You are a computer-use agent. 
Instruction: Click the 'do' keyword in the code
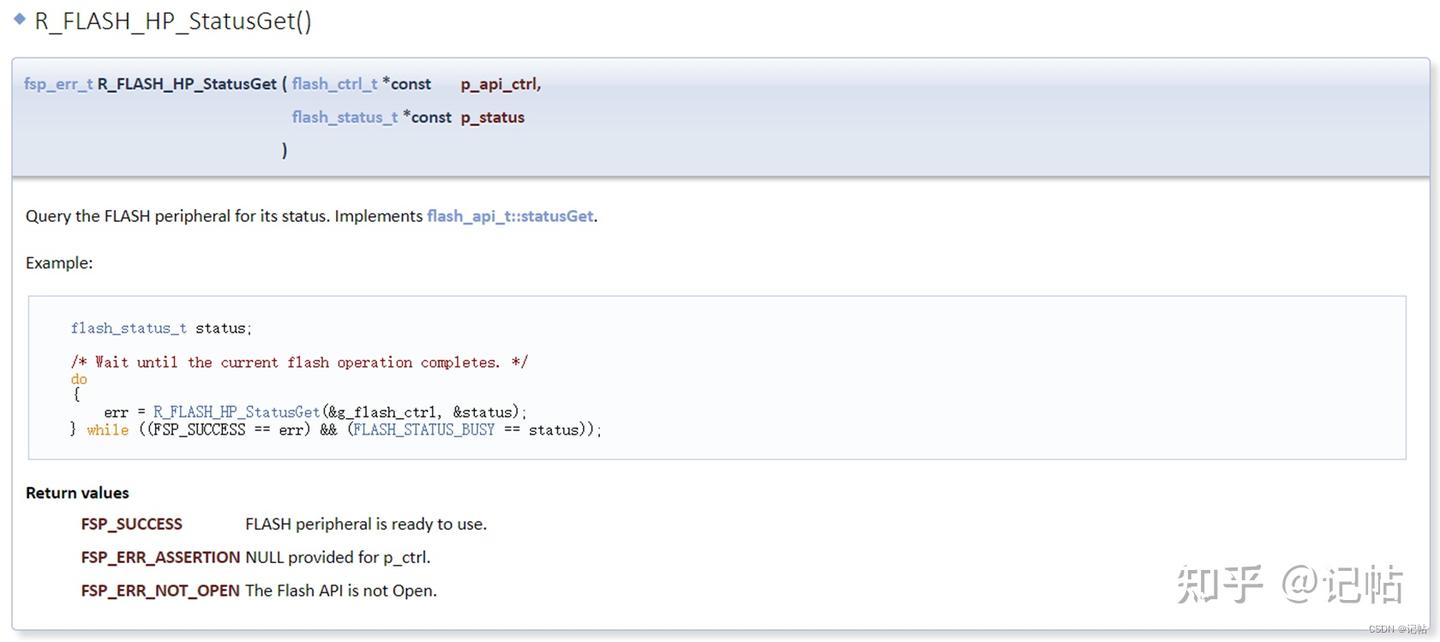79,379
